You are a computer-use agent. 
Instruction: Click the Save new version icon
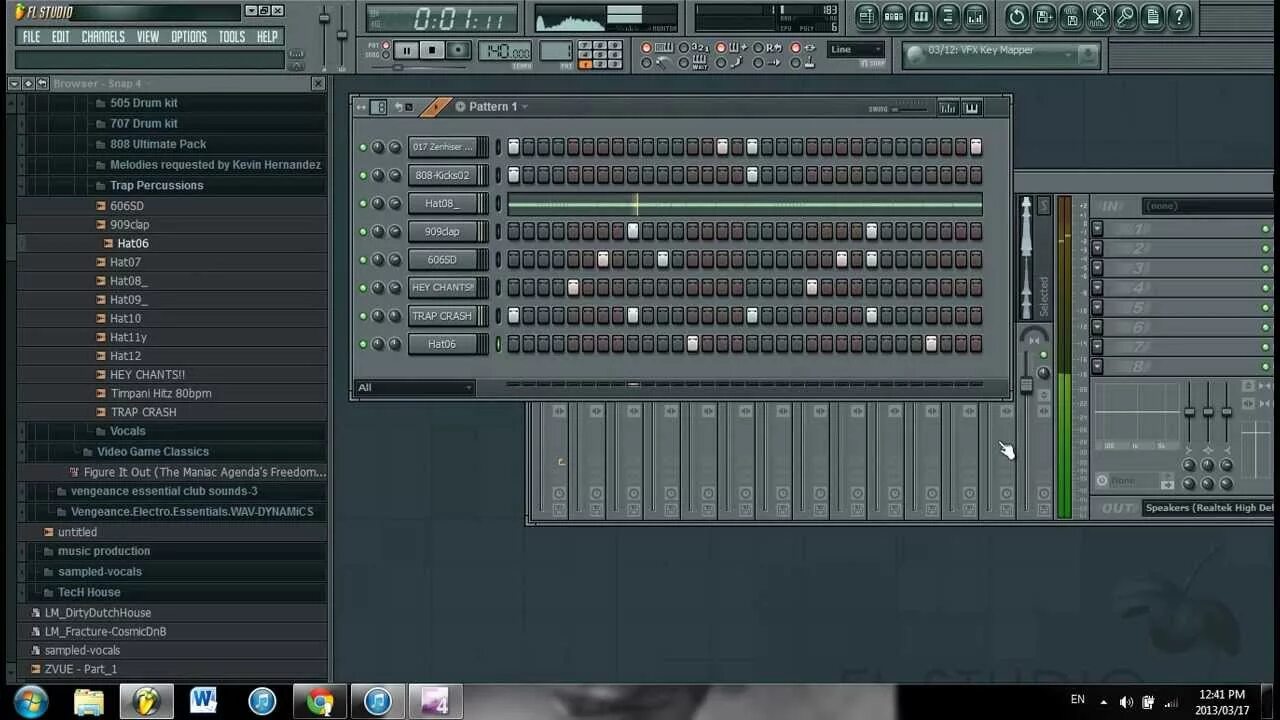(1044, 16)
